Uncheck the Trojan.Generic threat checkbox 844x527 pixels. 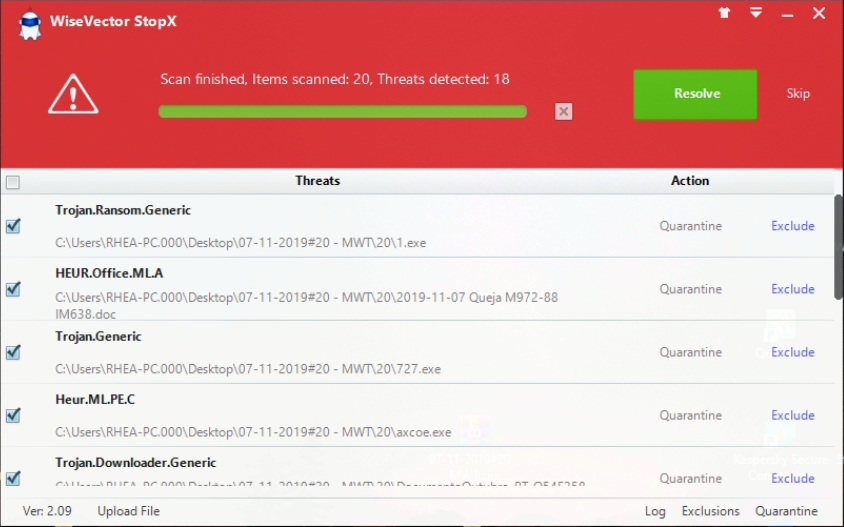point(13,352)
